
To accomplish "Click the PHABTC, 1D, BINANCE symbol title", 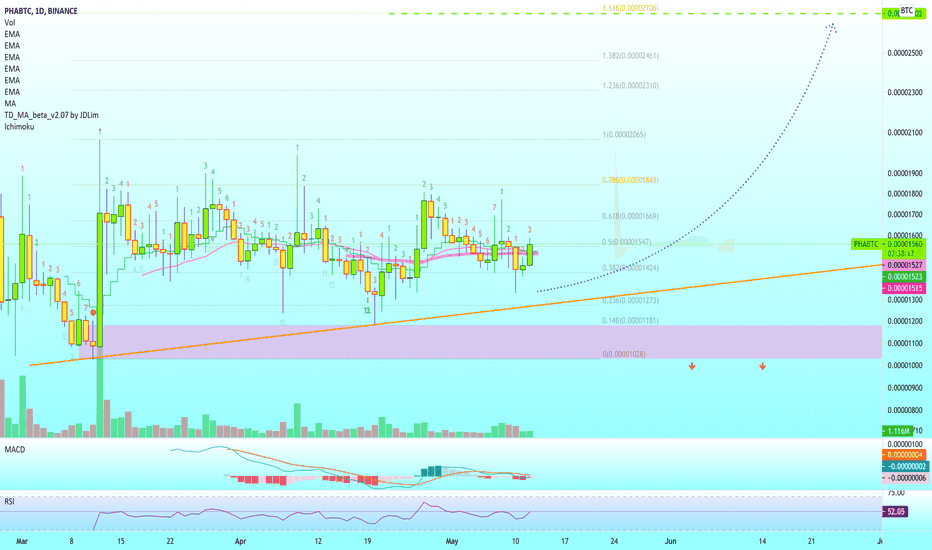I will point(40,11).
